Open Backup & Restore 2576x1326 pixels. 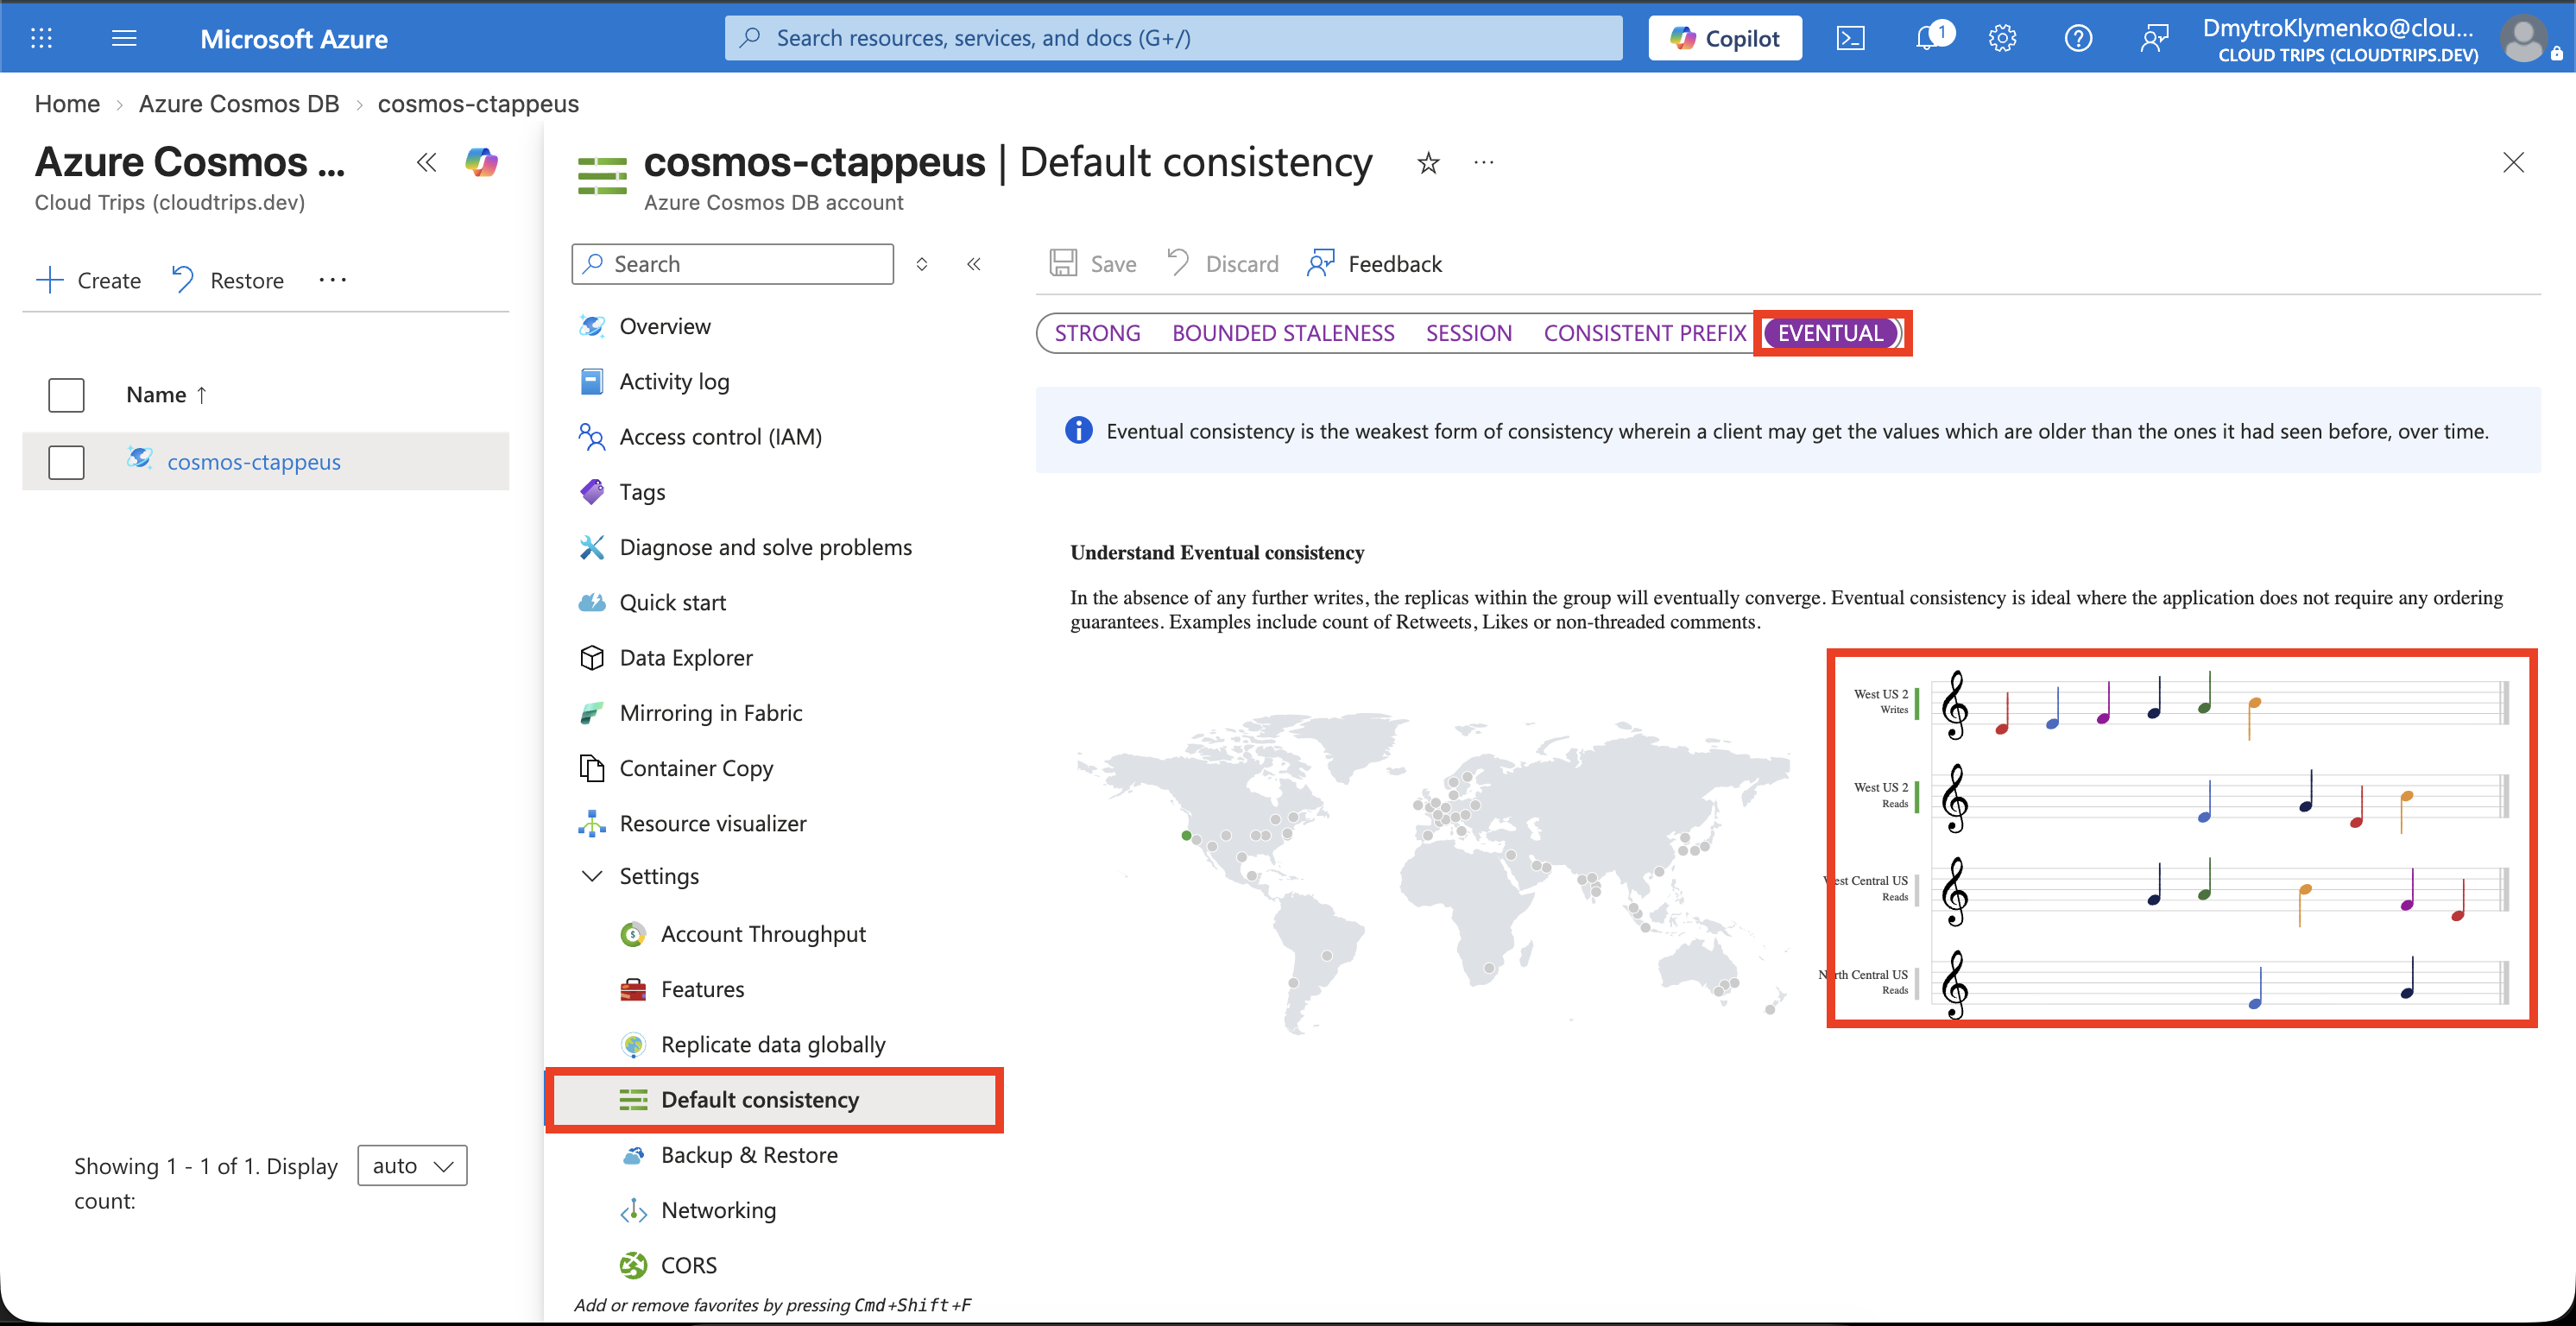coord(749,1155)
